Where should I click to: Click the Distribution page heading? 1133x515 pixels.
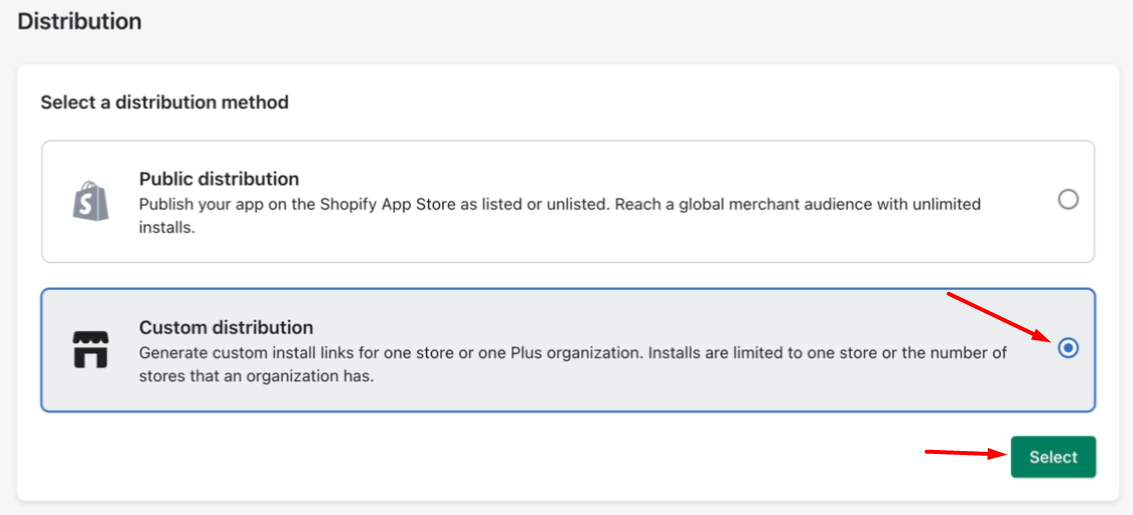tap(79, 21)
